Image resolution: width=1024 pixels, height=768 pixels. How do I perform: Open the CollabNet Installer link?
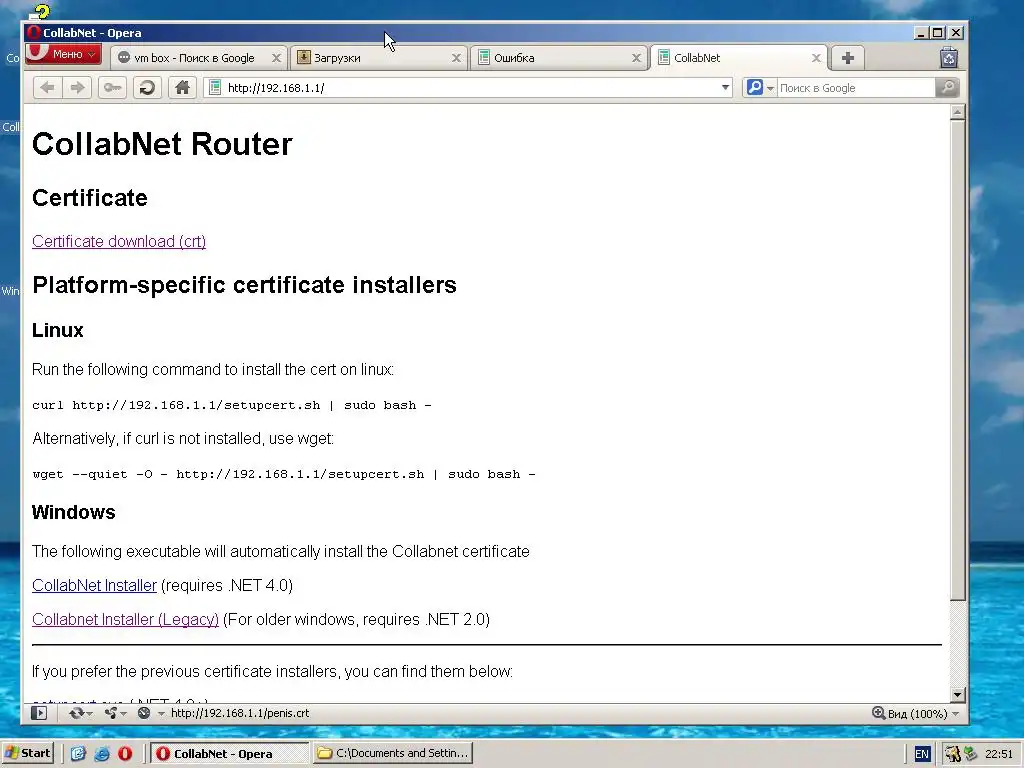pyautogui.click(x=95, y=585)
